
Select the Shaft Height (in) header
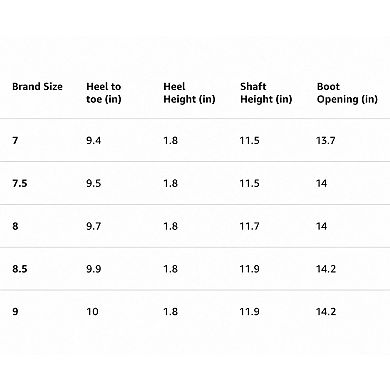pyautogui.click(x=266, y=93)
